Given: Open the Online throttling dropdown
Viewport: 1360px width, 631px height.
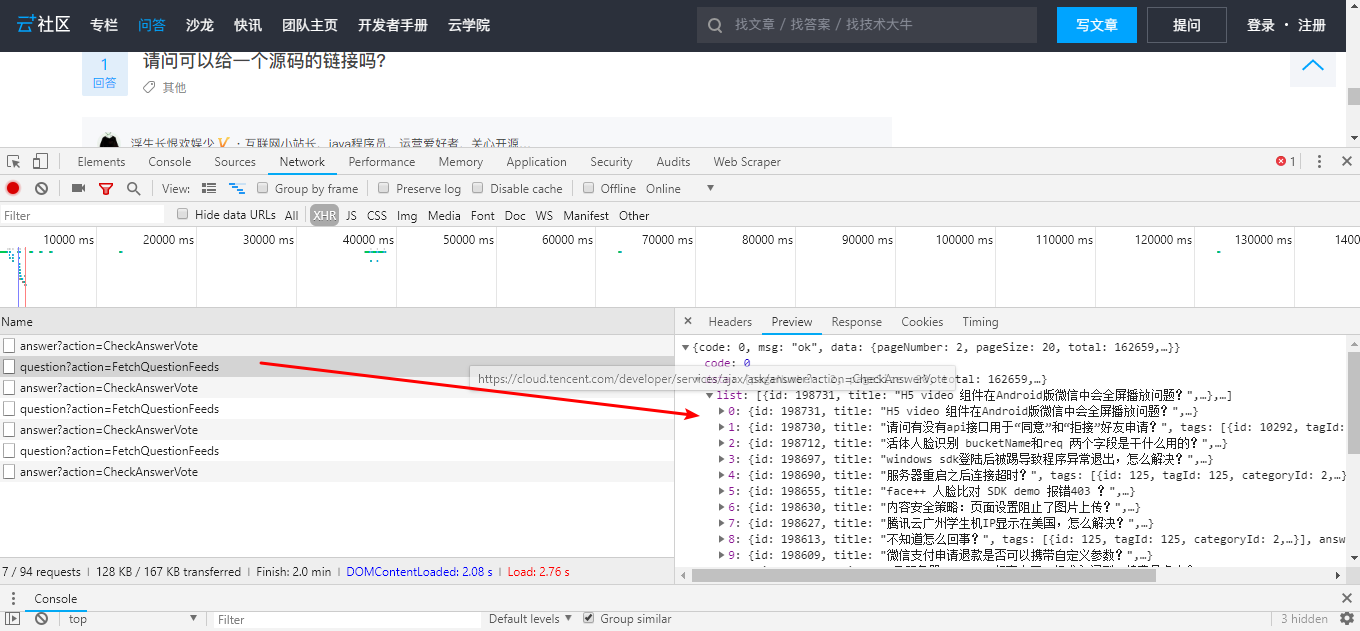Looking at the screenshot, I should 680,188.
